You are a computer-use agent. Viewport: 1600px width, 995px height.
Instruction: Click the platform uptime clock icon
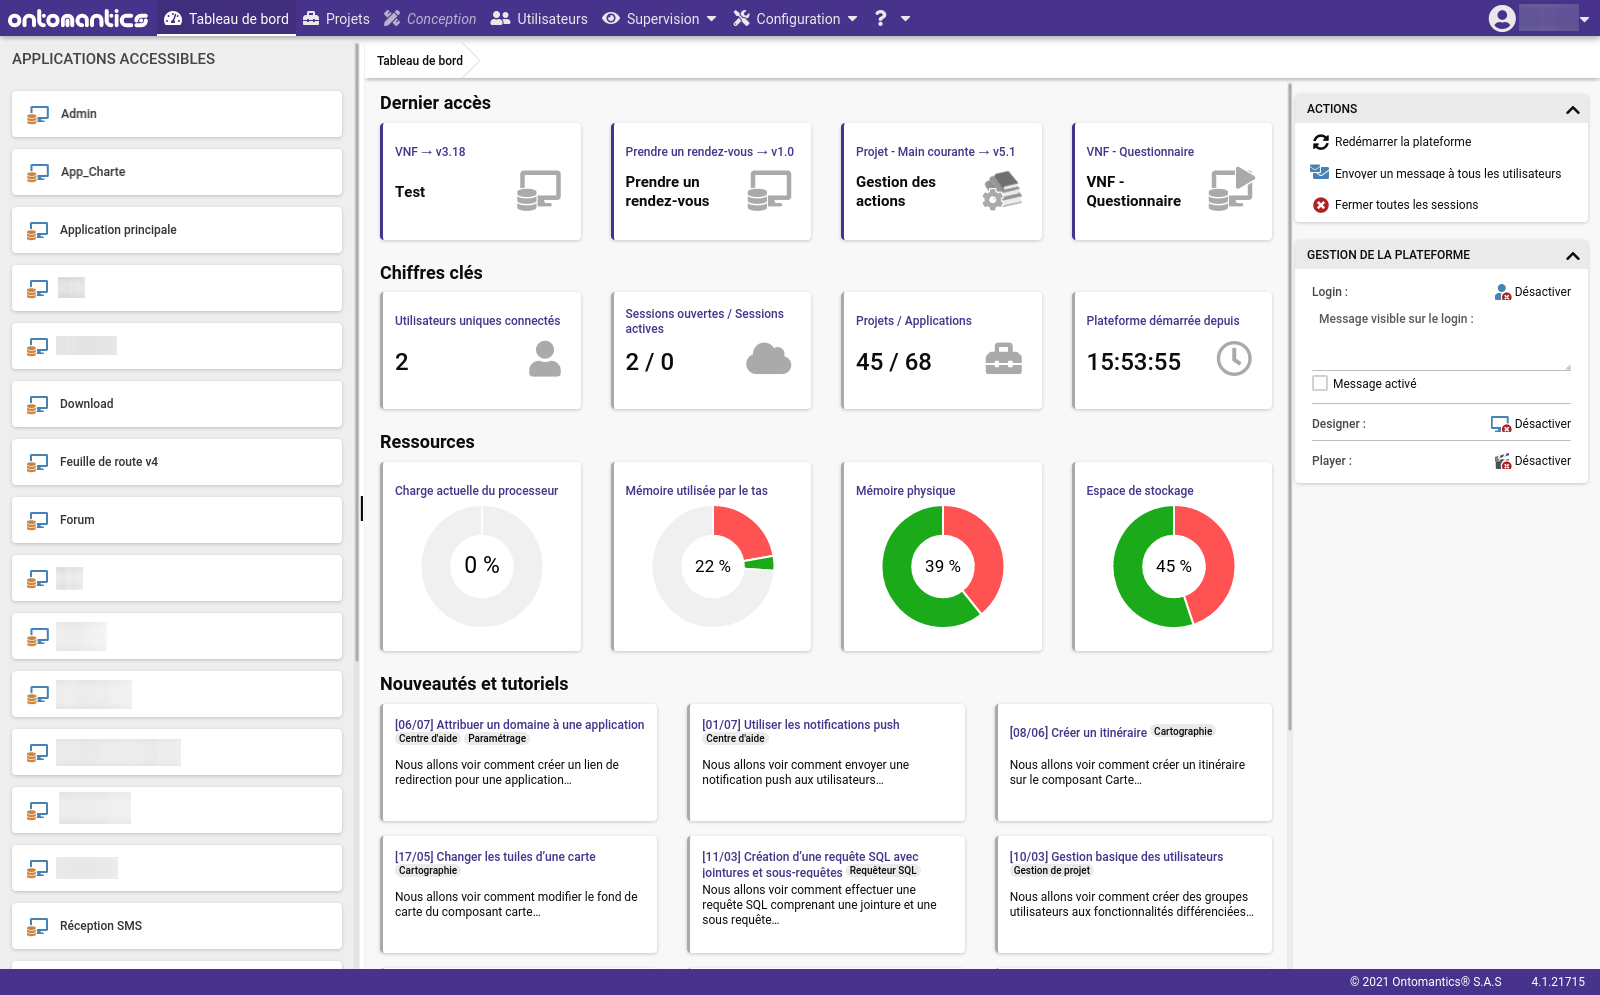click(x=1234, y=358)
